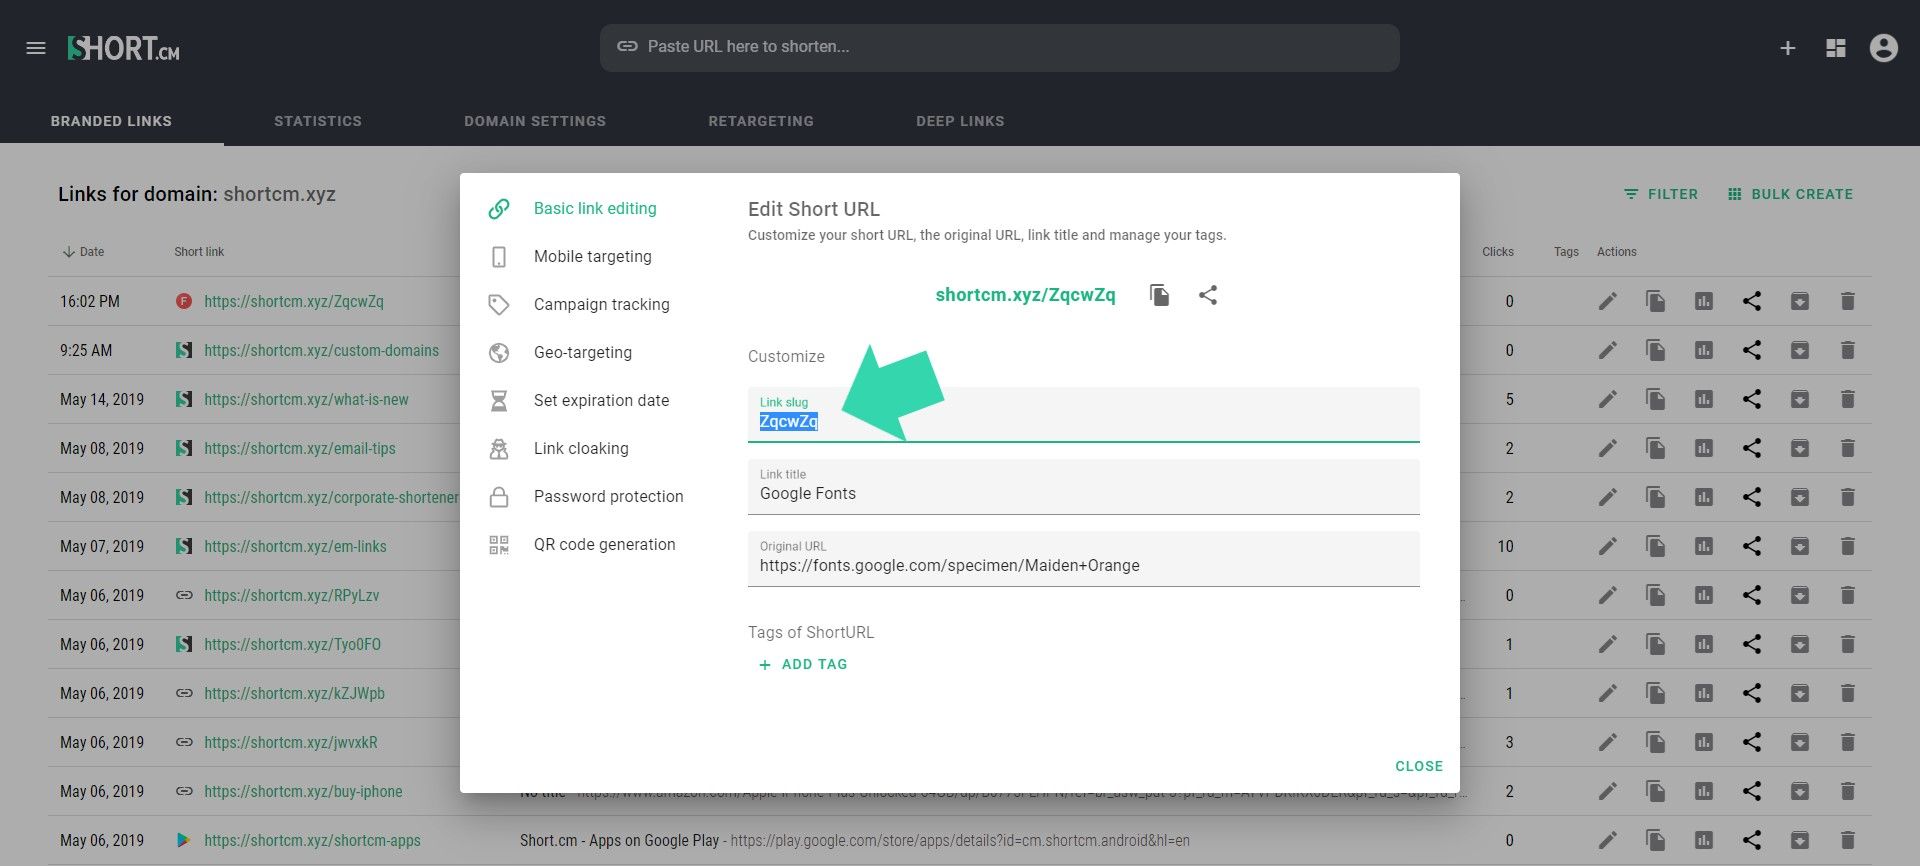Click the '16:02 PM' date cell
This screenshot has height=866, width=1920.
pos(90,301)
